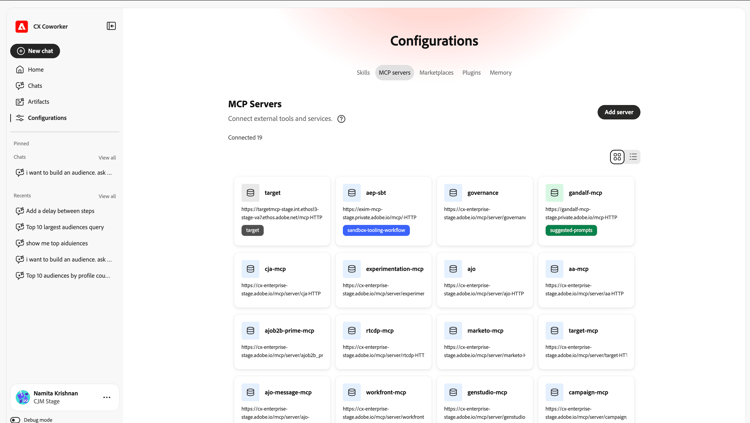
Task: Switch to Marketplaces tab
Action: 436,73
